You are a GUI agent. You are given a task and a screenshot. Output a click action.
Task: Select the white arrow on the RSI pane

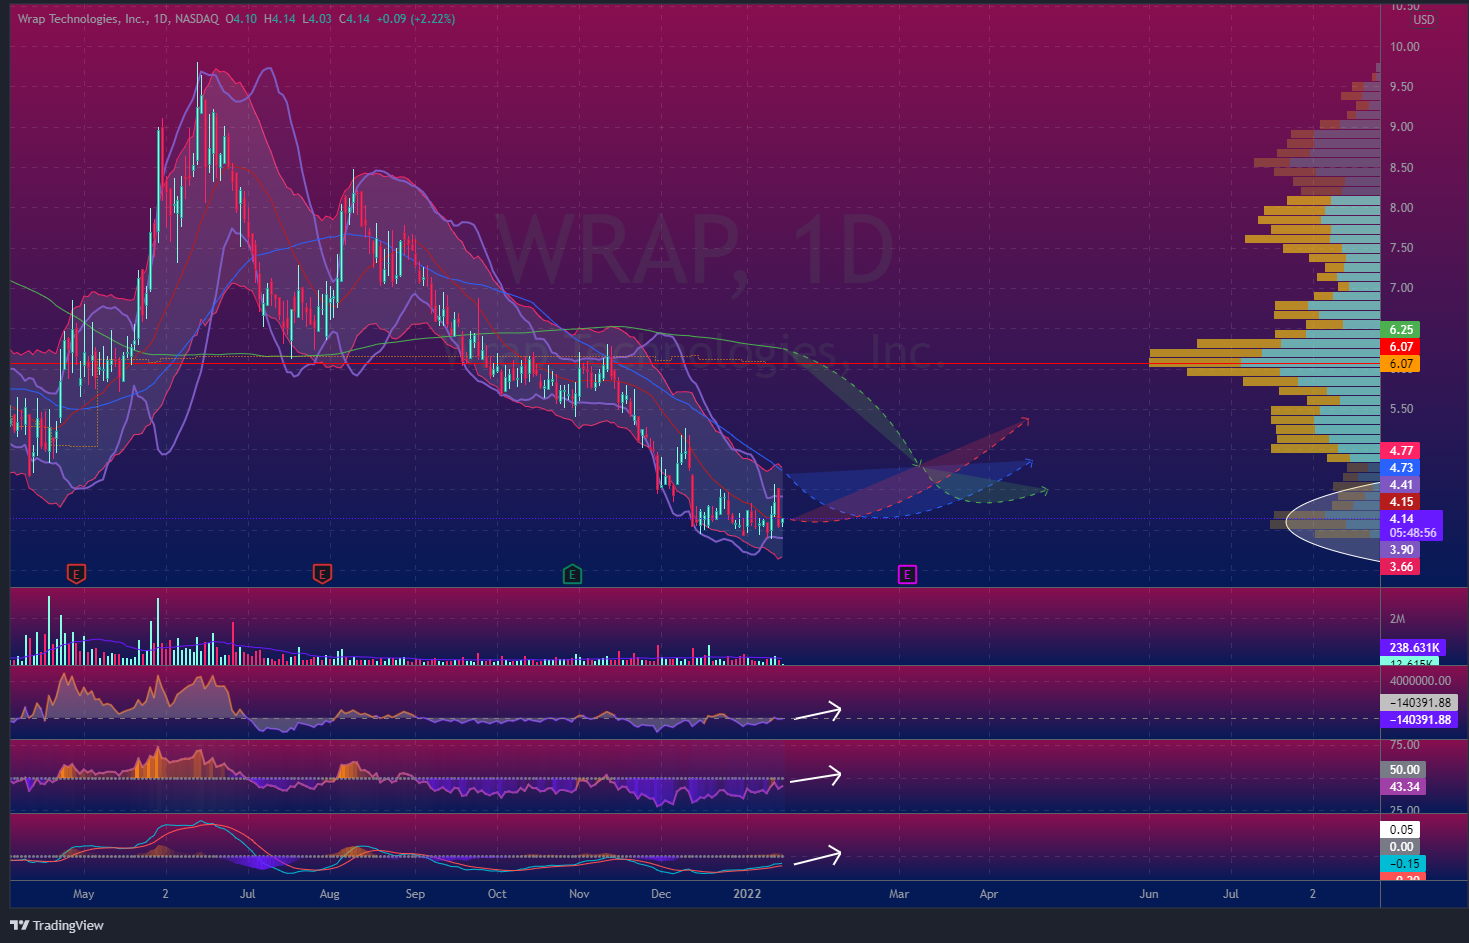point(816,776)
